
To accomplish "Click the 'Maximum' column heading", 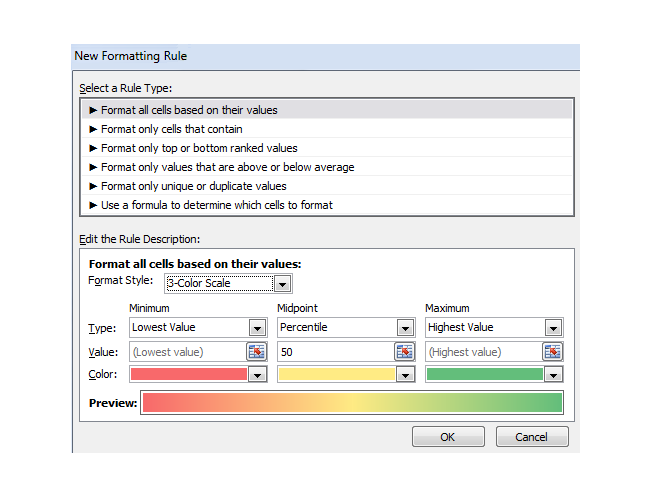I will (447, 308).
